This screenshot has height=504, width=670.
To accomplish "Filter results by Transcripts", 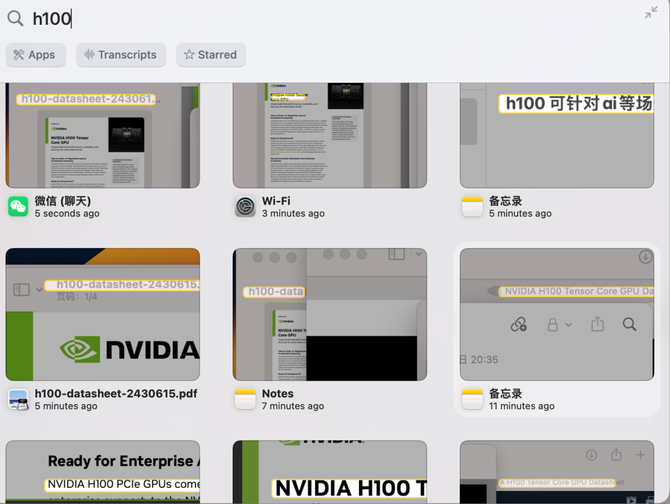I will click(121, 55).
